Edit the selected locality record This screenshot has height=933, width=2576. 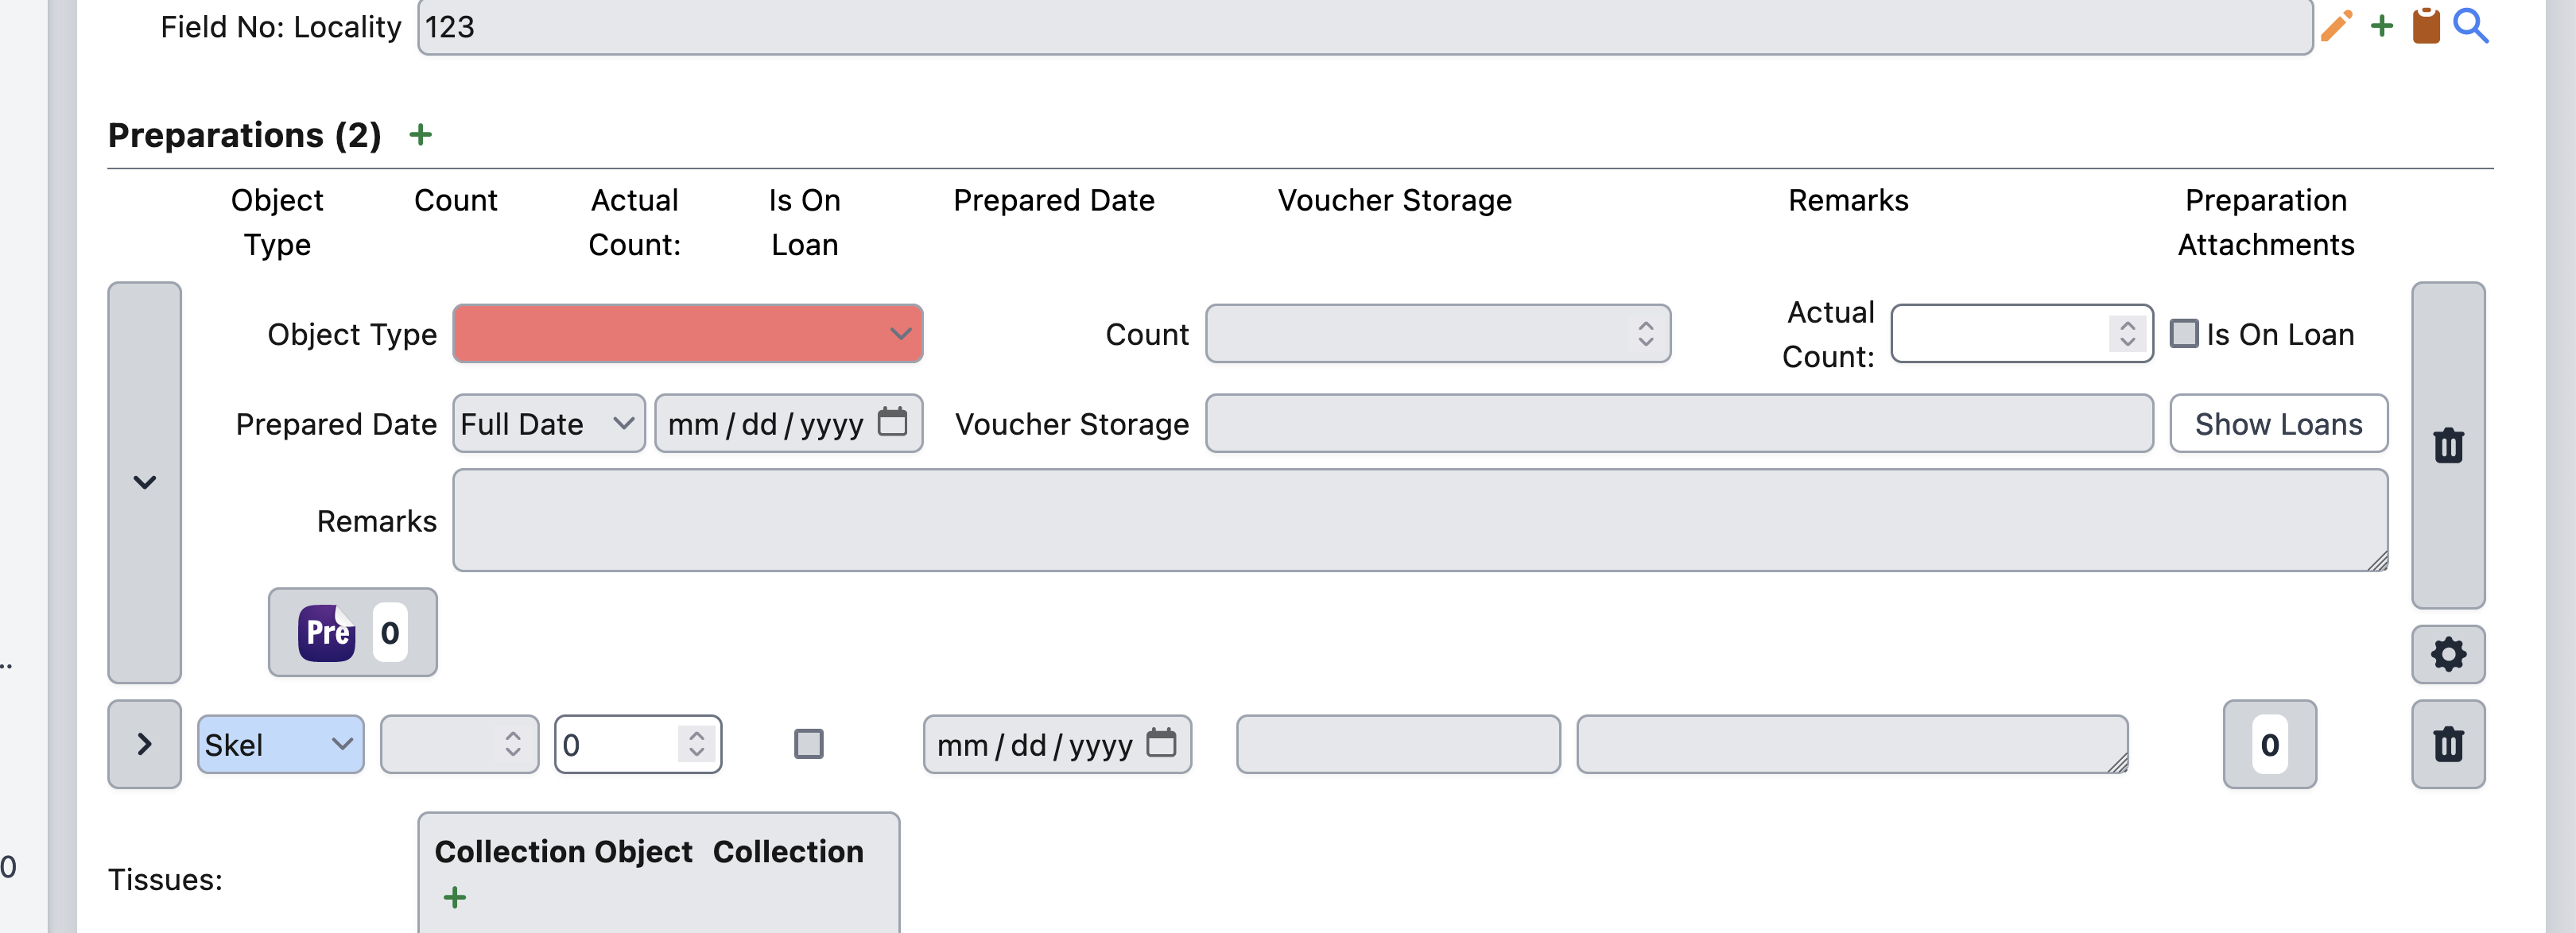pos(2337,26)
